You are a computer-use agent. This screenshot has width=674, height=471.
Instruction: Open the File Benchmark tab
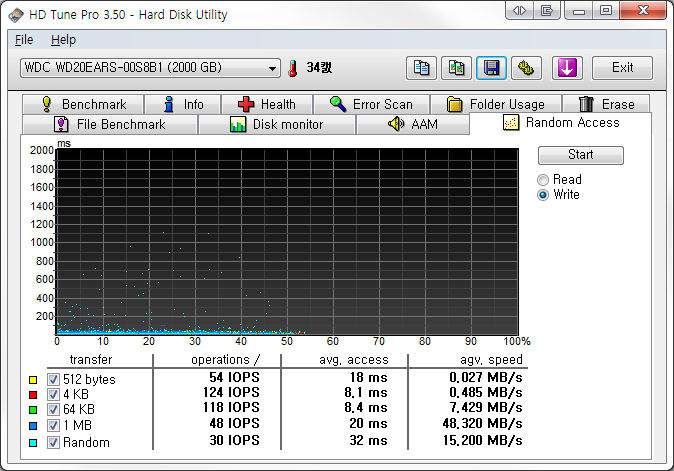110,125
